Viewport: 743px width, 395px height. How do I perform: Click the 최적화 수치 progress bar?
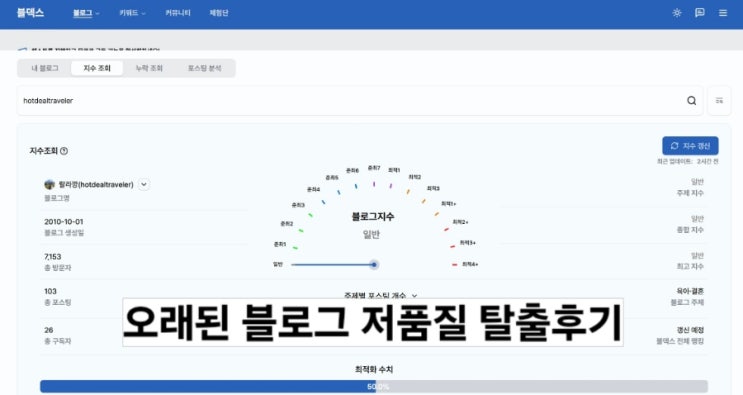(374, 386)
